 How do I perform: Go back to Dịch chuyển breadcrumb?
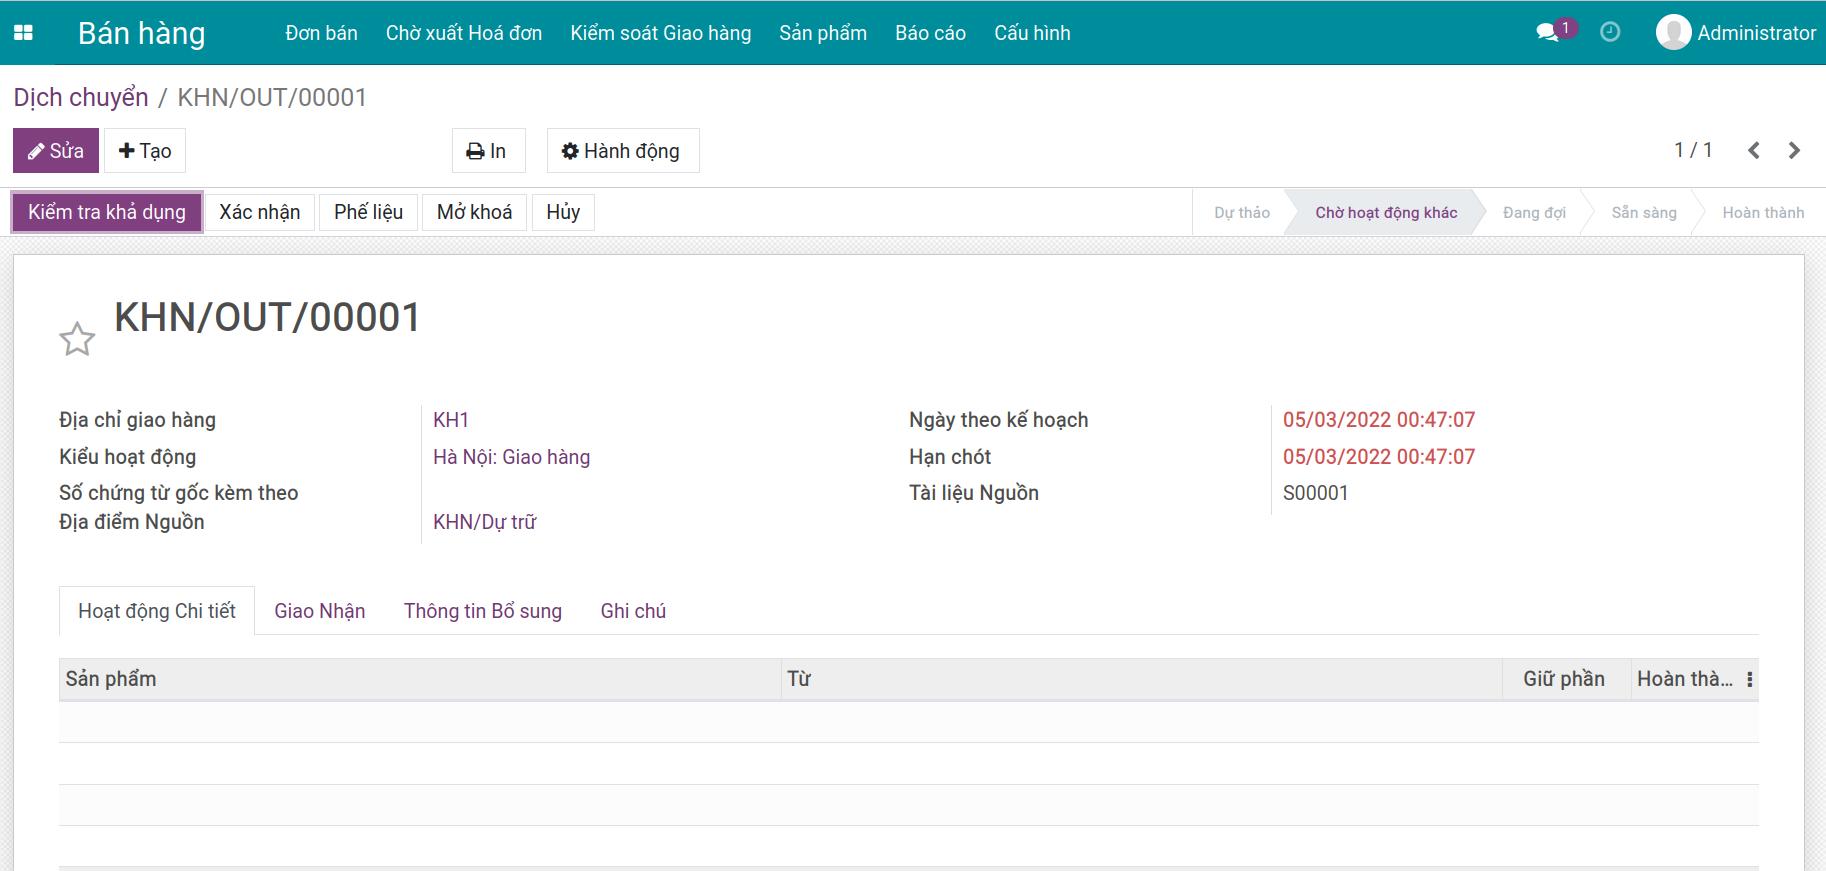pyautogui.click(x=81, y=97)
